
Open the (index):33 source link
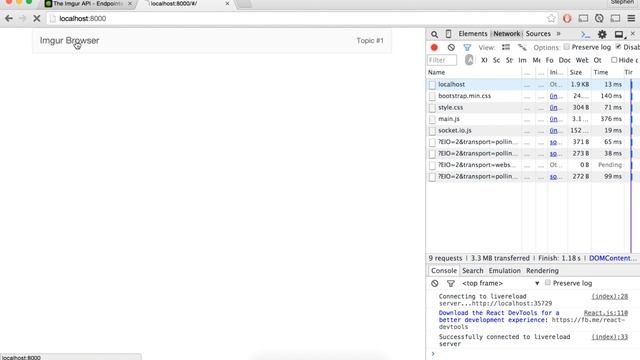[609, 337]
